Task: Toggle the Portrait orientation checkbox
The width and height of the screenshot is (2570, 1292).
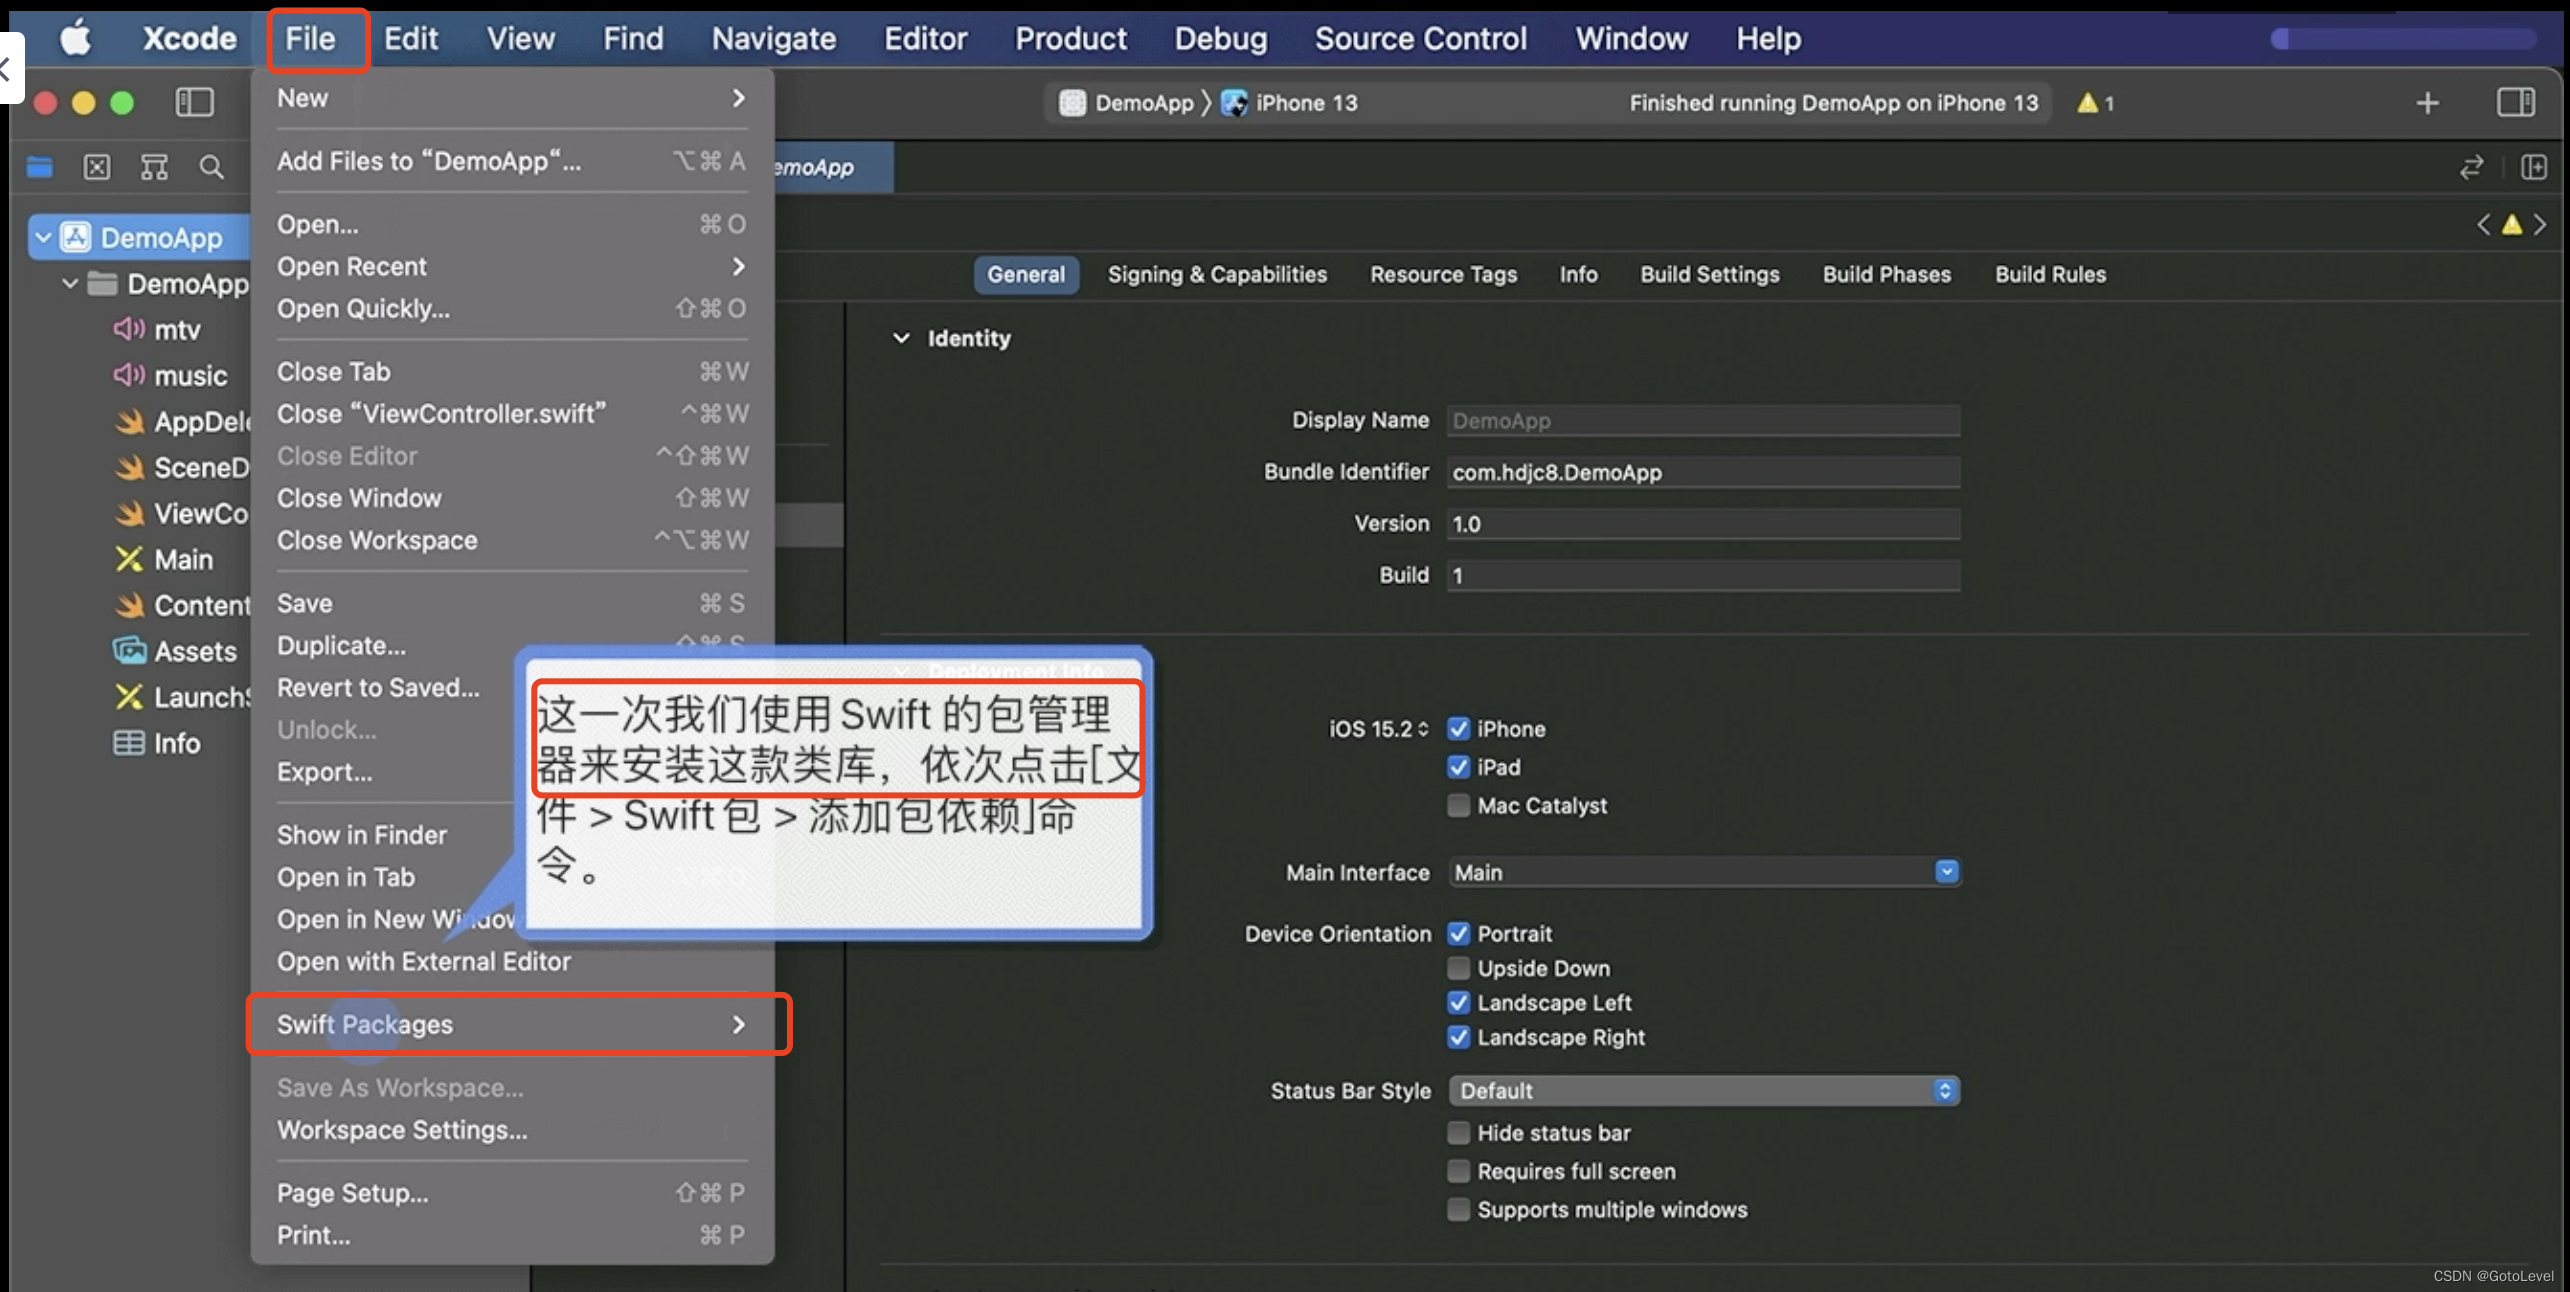Action: [1458, 934]
